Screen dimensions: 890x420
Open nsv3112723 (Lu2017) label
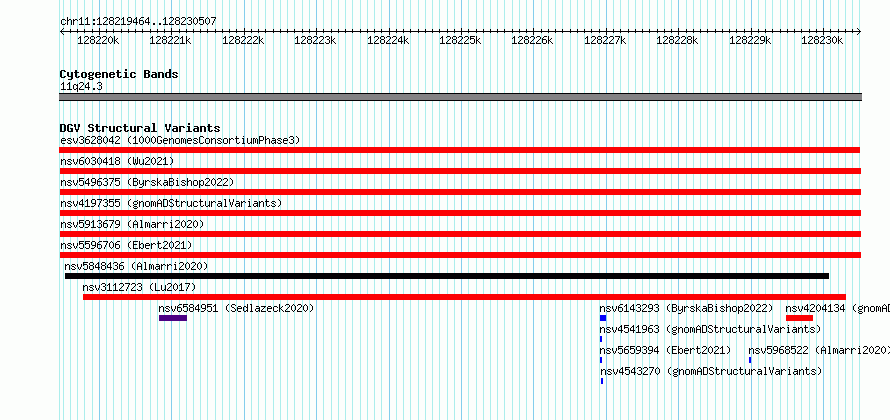click(x=139, y=287)
